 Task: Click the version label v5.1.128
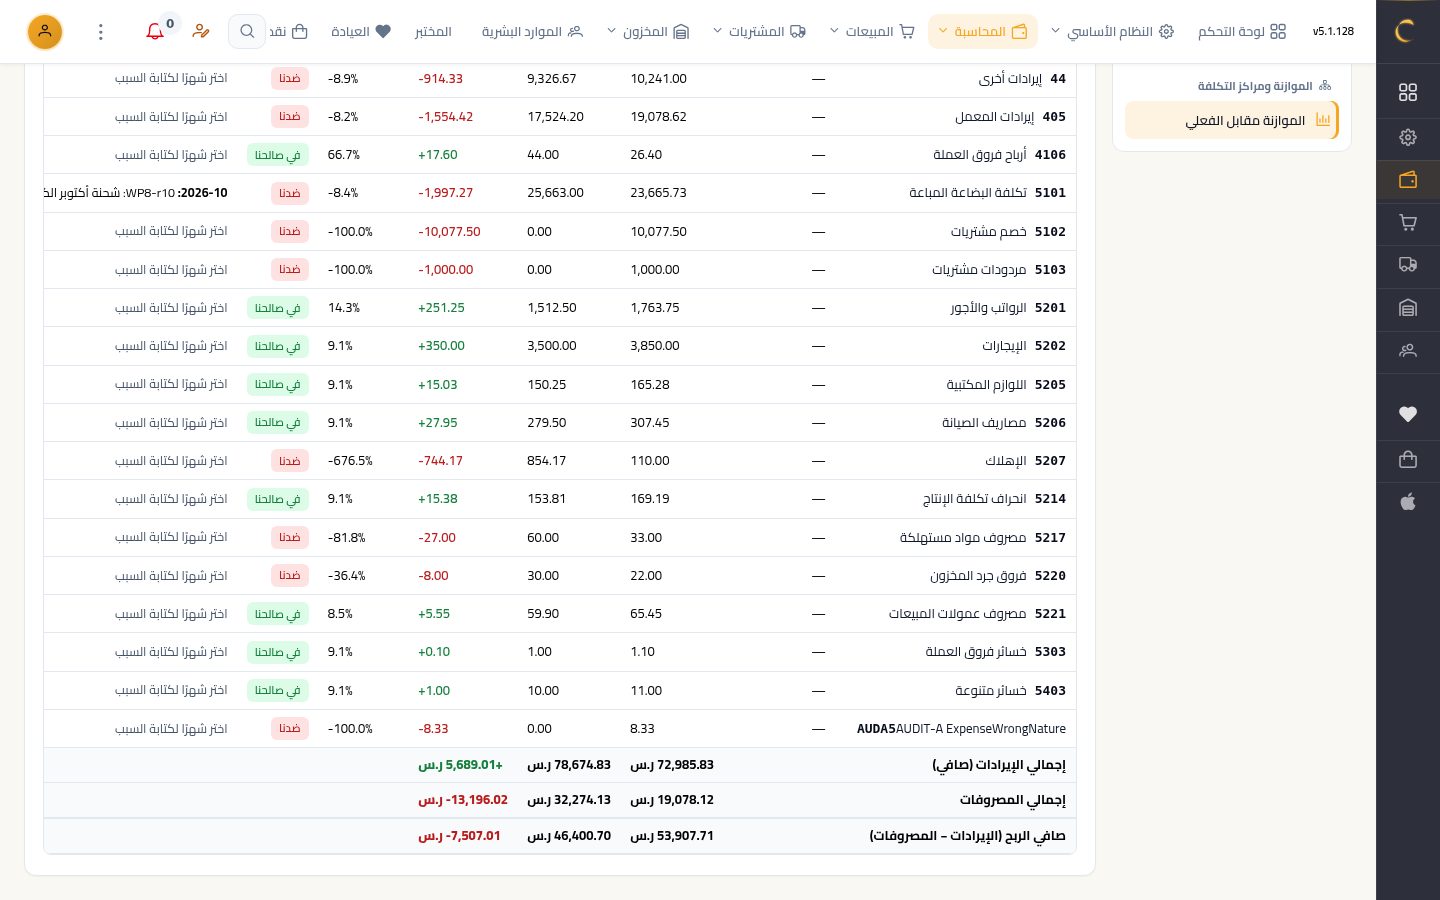coord(1333,32)
